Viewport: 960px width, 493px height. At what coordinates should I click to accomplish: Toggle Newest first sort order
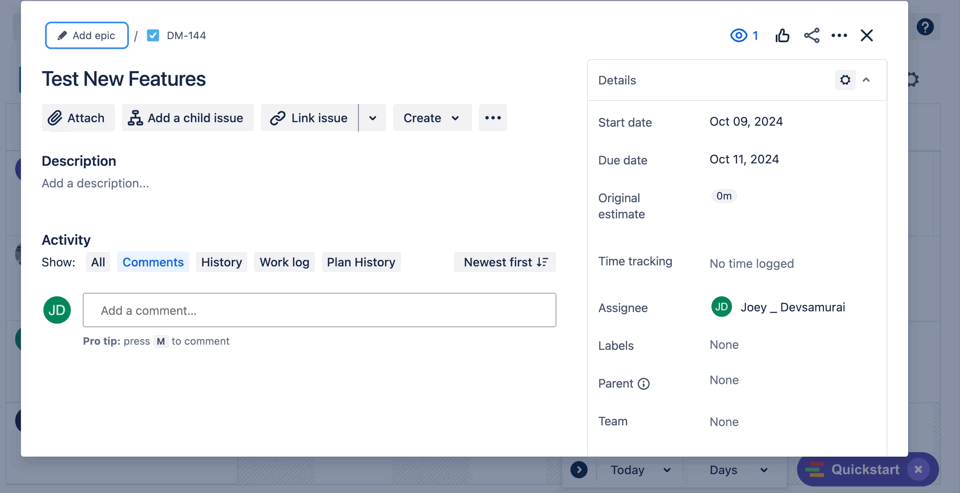[x=505, y=262]
